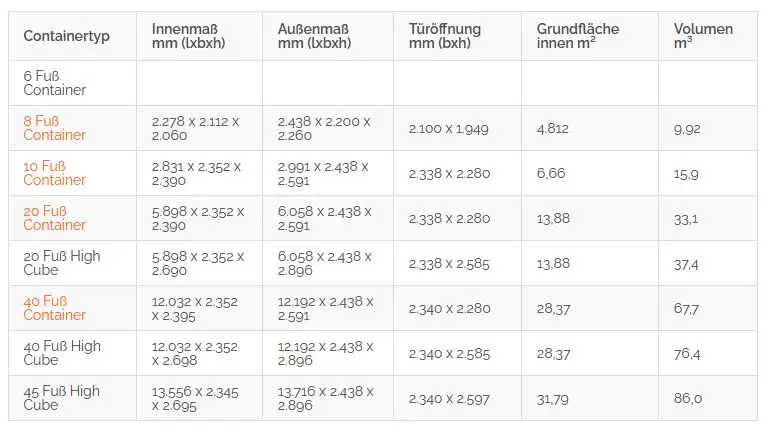The width and height of the screenshot is (773, 434).
Task: Click the Innenmaß mm (lxbxh) header
Action: pos(188,36)
